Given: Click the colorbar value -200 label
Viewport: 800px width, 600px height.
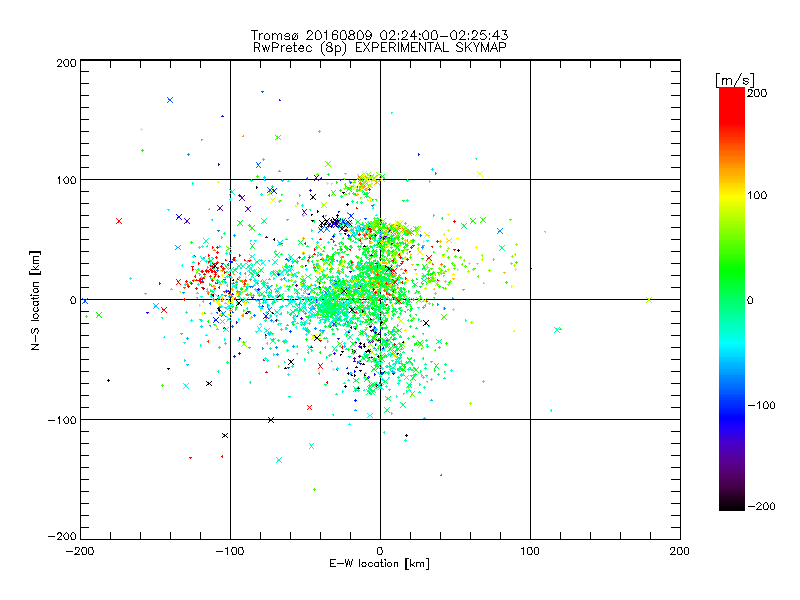Looking at the screenshot, I should [761, 506].
